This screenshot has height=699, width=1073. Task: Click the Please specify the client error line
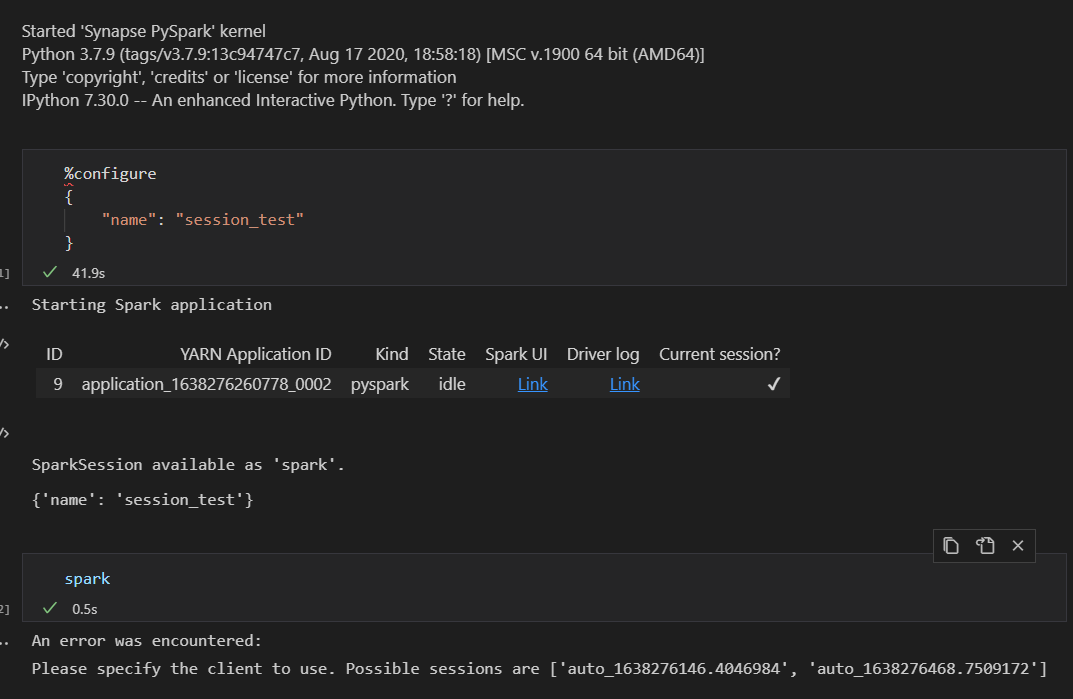tap(539, 669)
